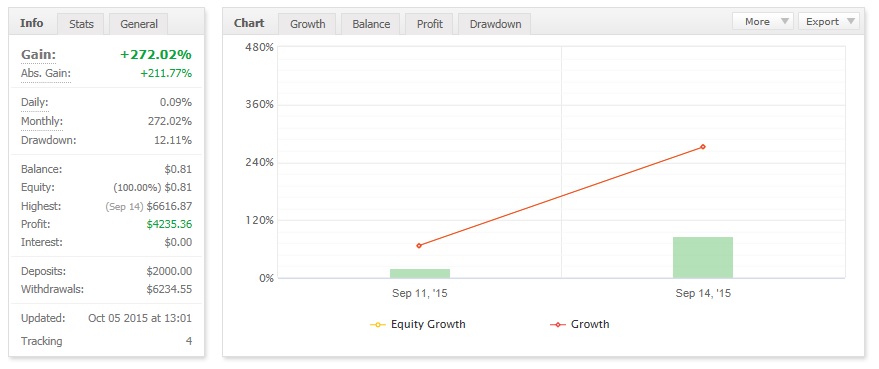This screenshot has height=369, width=879.
Task: Open the Export dropdown
Action: point(829,21)
